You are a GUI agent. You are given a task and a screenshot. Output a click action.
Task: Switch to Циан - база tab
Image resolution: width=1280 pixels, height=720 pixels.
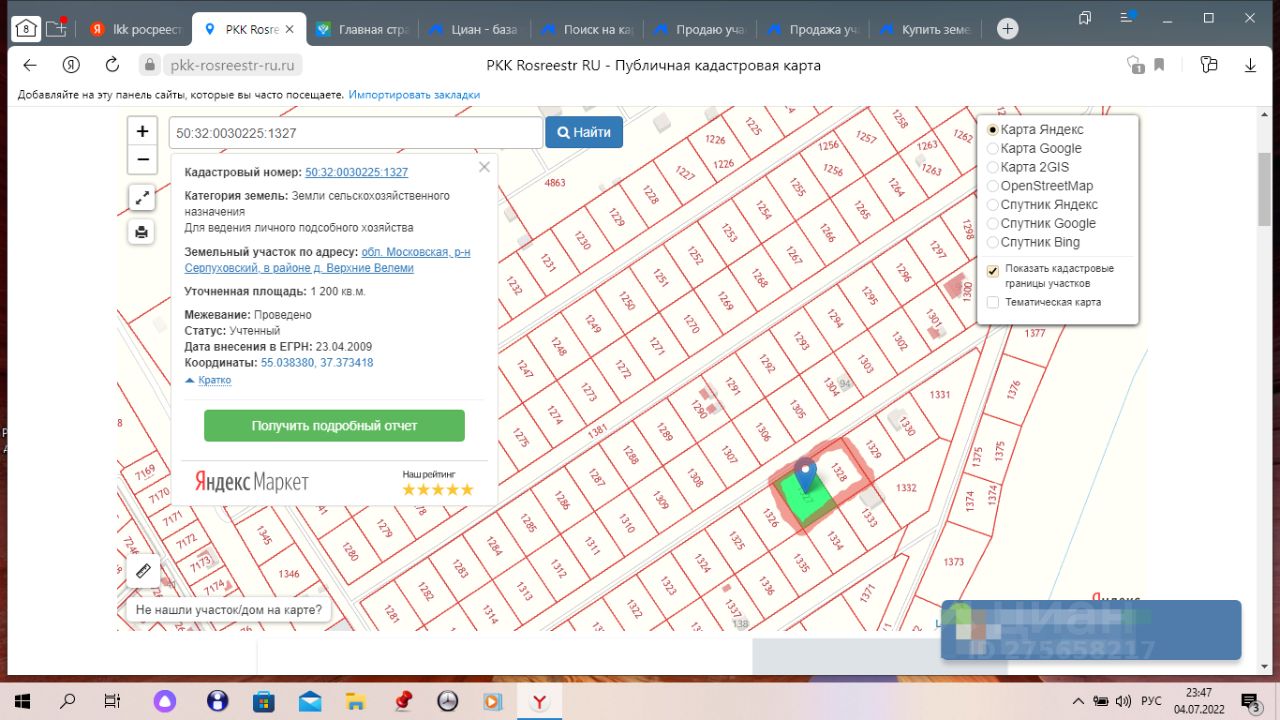tap(473, 29)
